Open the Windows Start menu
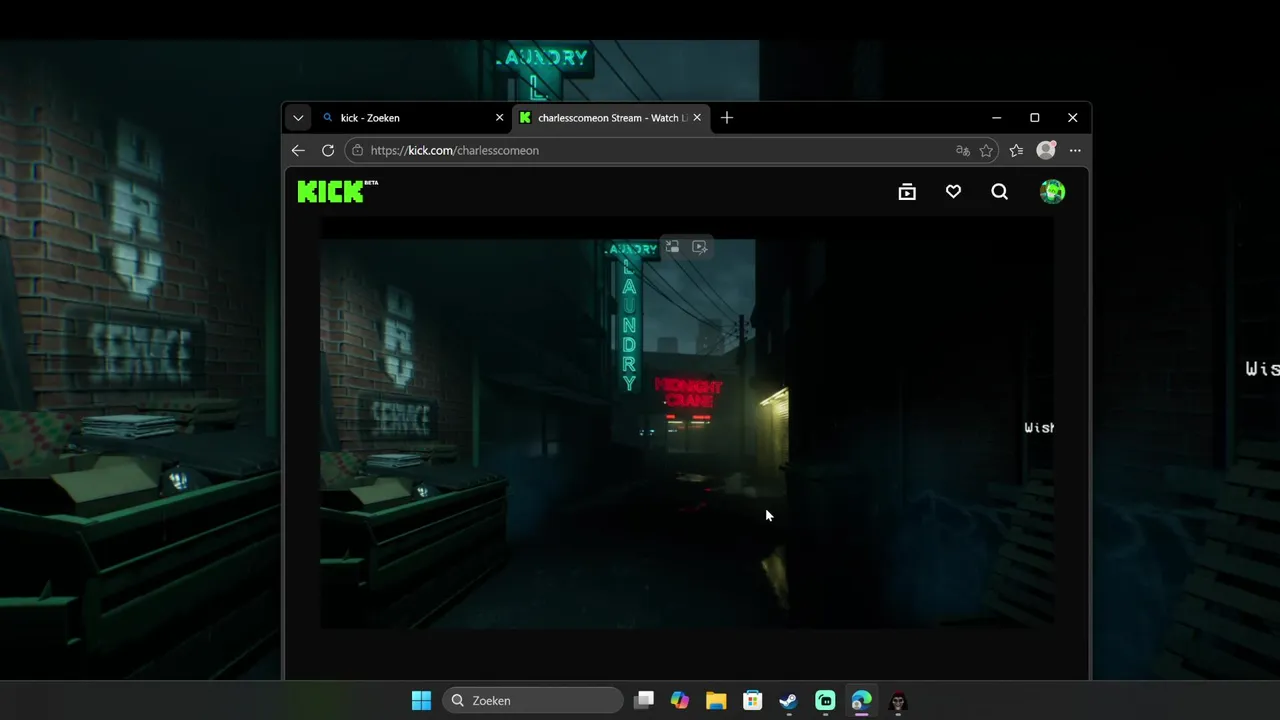1280x720 pixels. pyautogui.click(x=421, y=700)
